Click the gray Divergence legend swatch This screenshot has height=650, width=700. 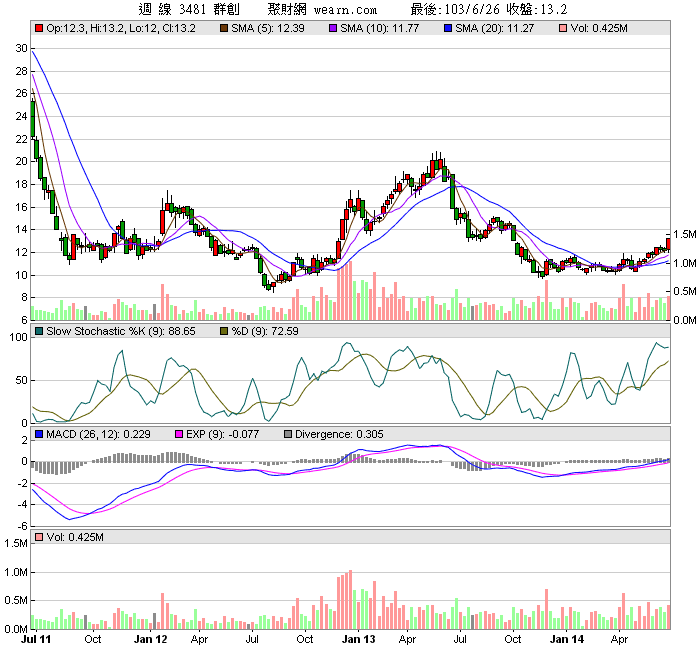(x=288, y=434)
